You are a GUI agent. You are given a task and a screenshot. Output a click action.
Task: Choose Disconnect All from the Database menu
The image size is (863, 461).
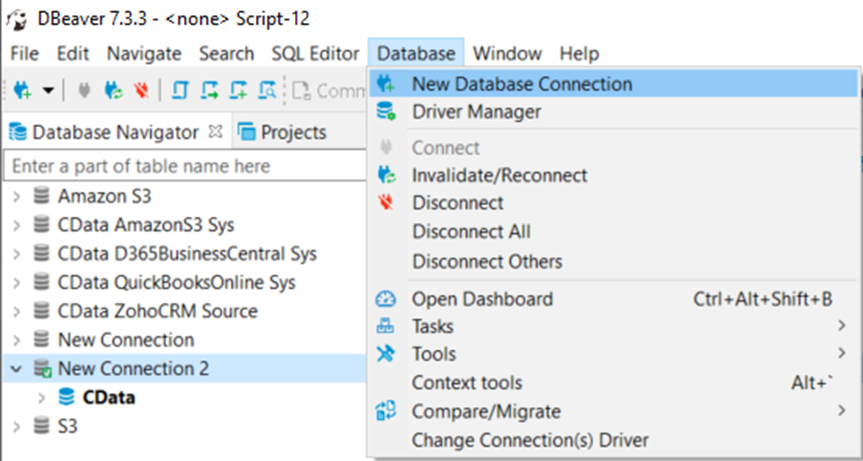click(471, 232)
